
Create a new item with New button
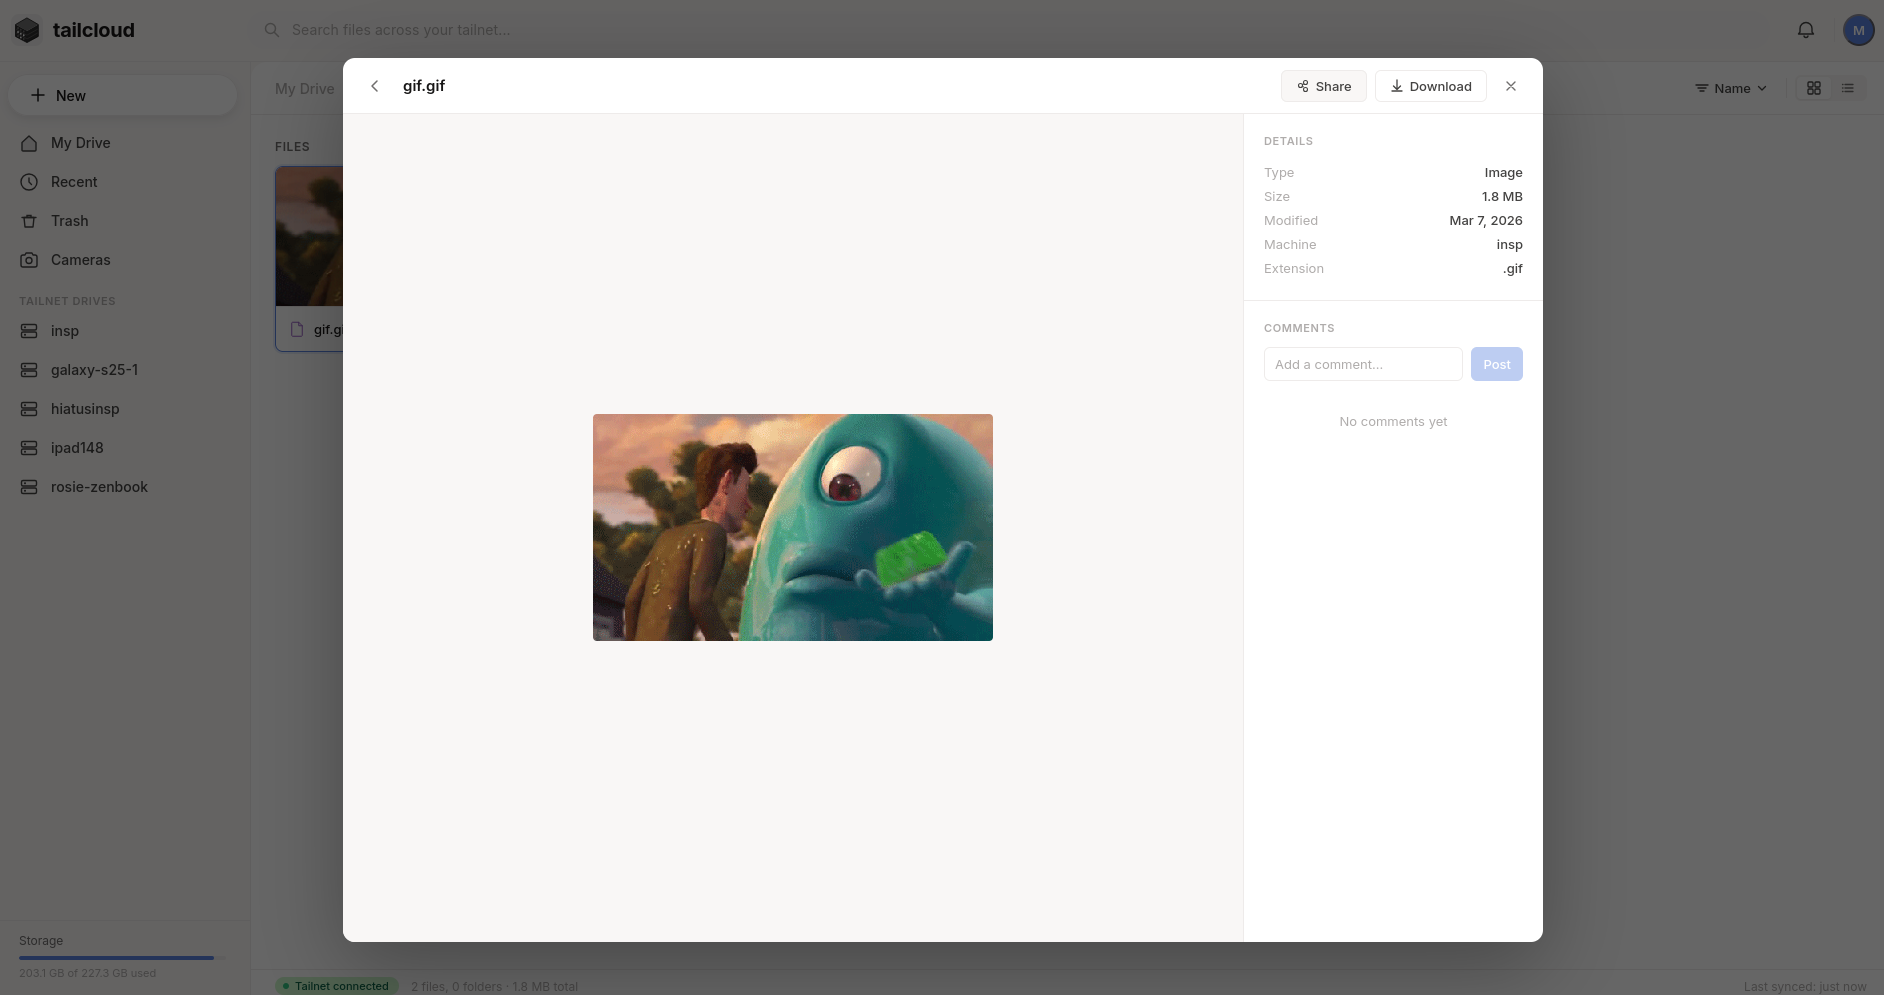pos(123,95)
